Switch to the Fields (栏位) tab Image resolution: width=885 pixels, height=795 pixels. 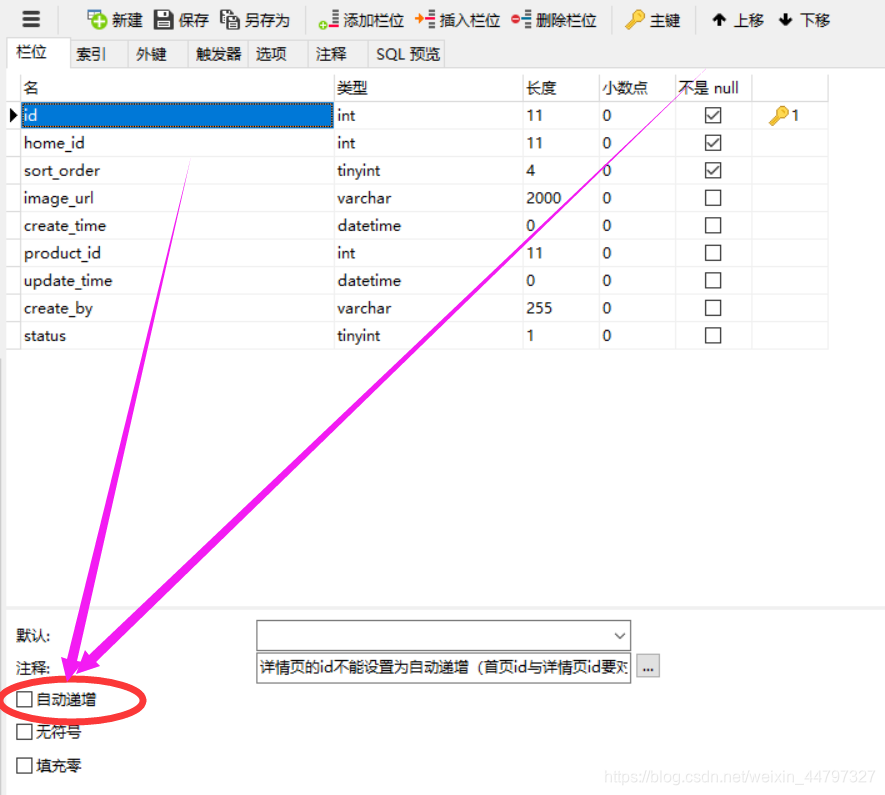tap(38, 52)
